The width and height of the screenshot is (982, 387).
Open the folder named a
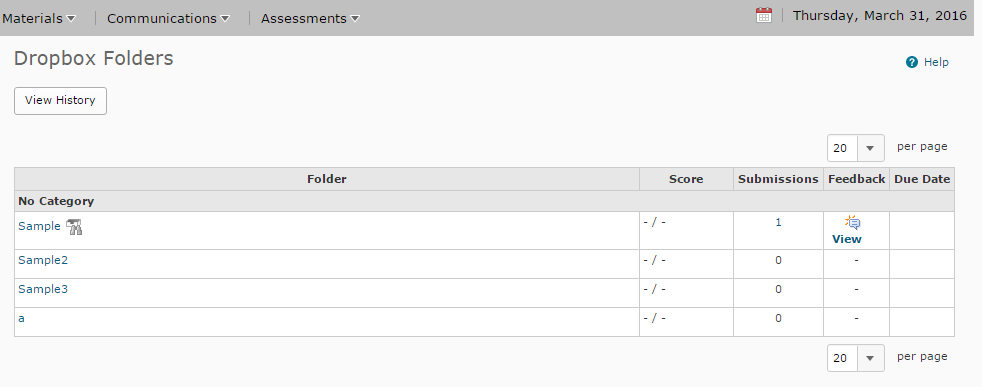point(21,318)
